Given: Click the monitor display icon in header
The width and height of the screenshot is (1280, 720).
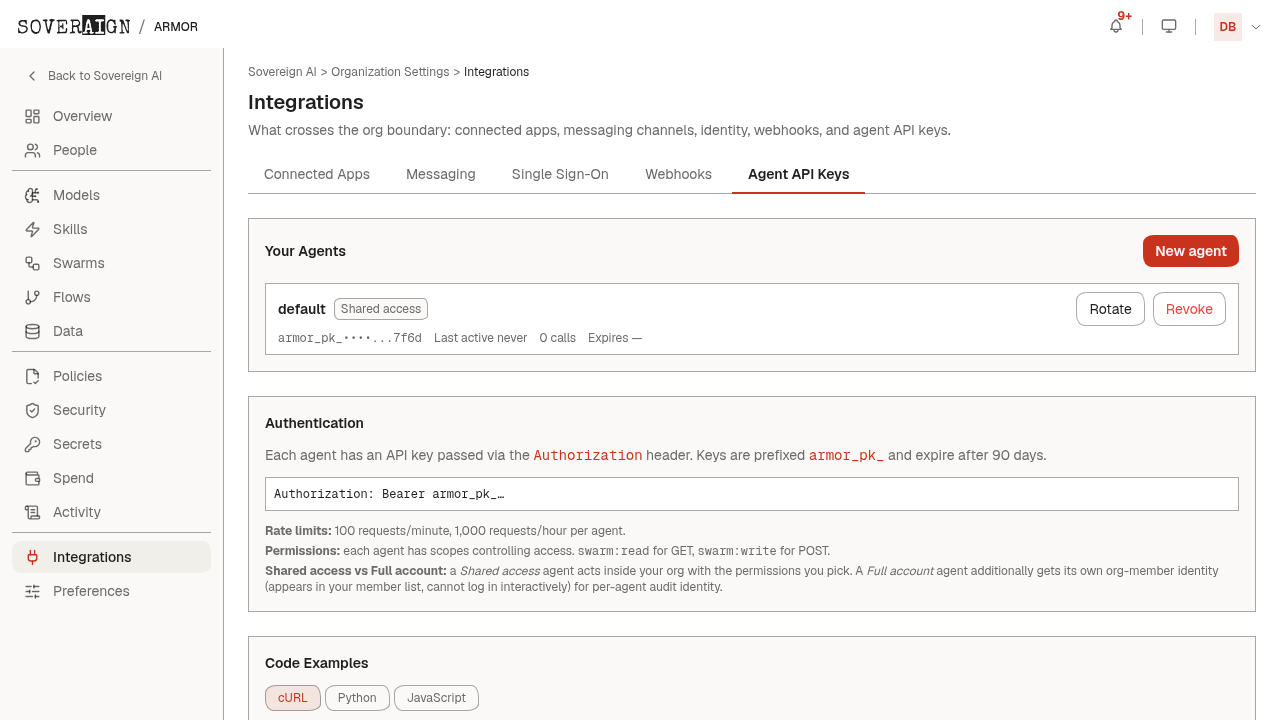Looking at the screenshot, I should tap(1169, 26).
